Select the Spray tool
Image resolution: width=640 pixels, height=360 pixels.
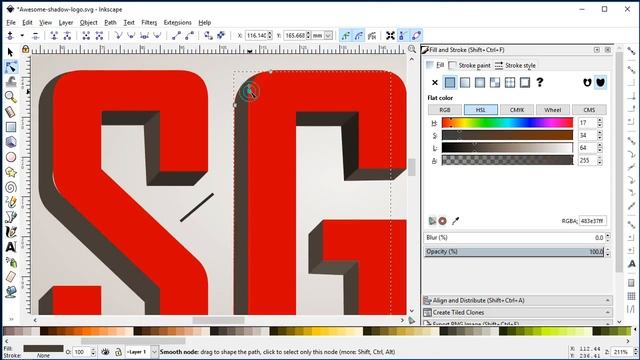click(11, 262)
